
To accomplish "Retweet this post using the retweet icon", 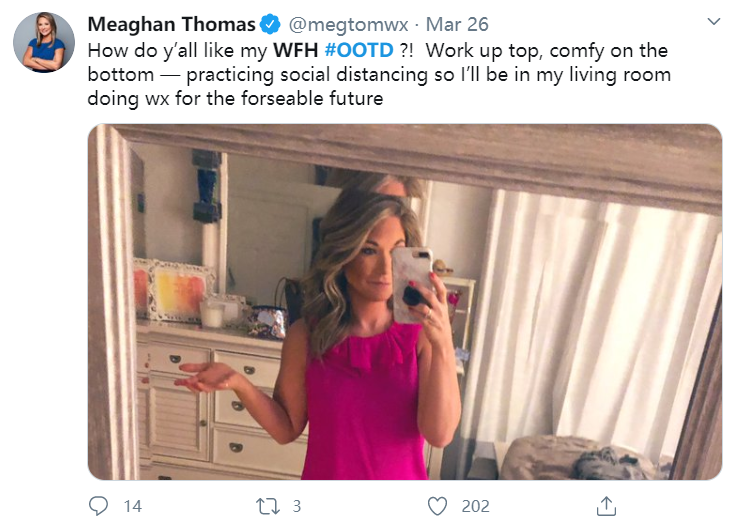I will click(267, 506).
